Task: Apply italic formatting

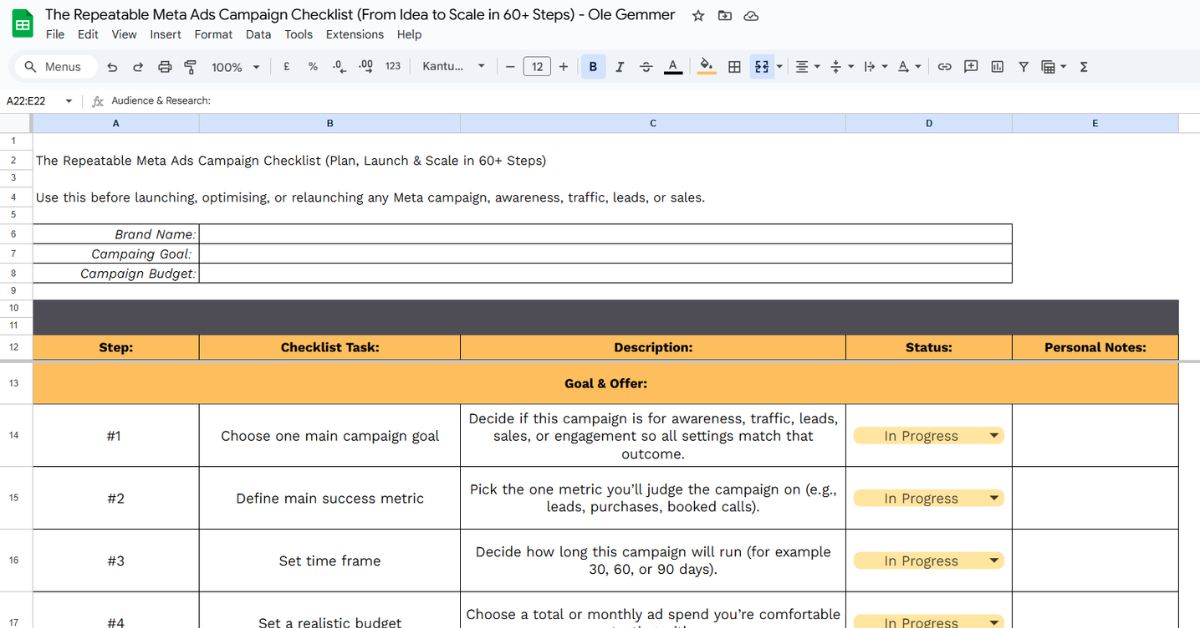Action: [620, 67]
